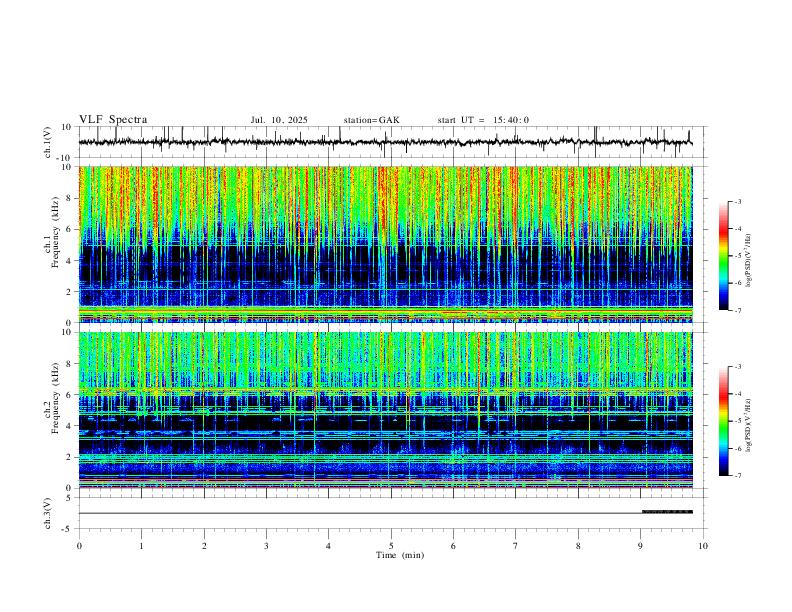Click time axis tick label "1"

[x=141, y=546]
